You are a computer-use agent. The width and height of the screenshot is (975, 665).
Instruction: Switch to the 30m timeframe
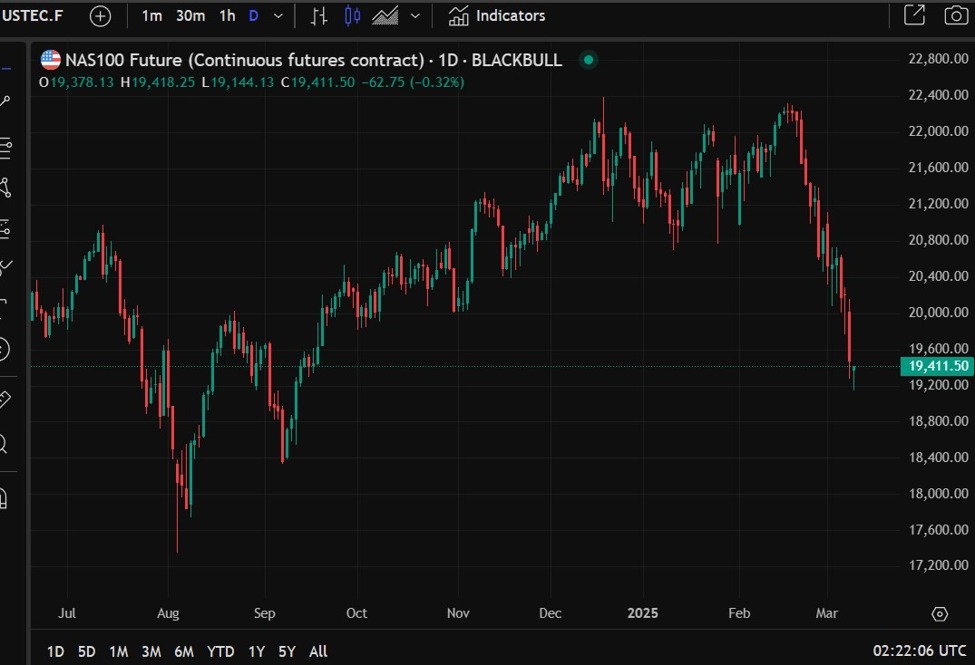190,16
